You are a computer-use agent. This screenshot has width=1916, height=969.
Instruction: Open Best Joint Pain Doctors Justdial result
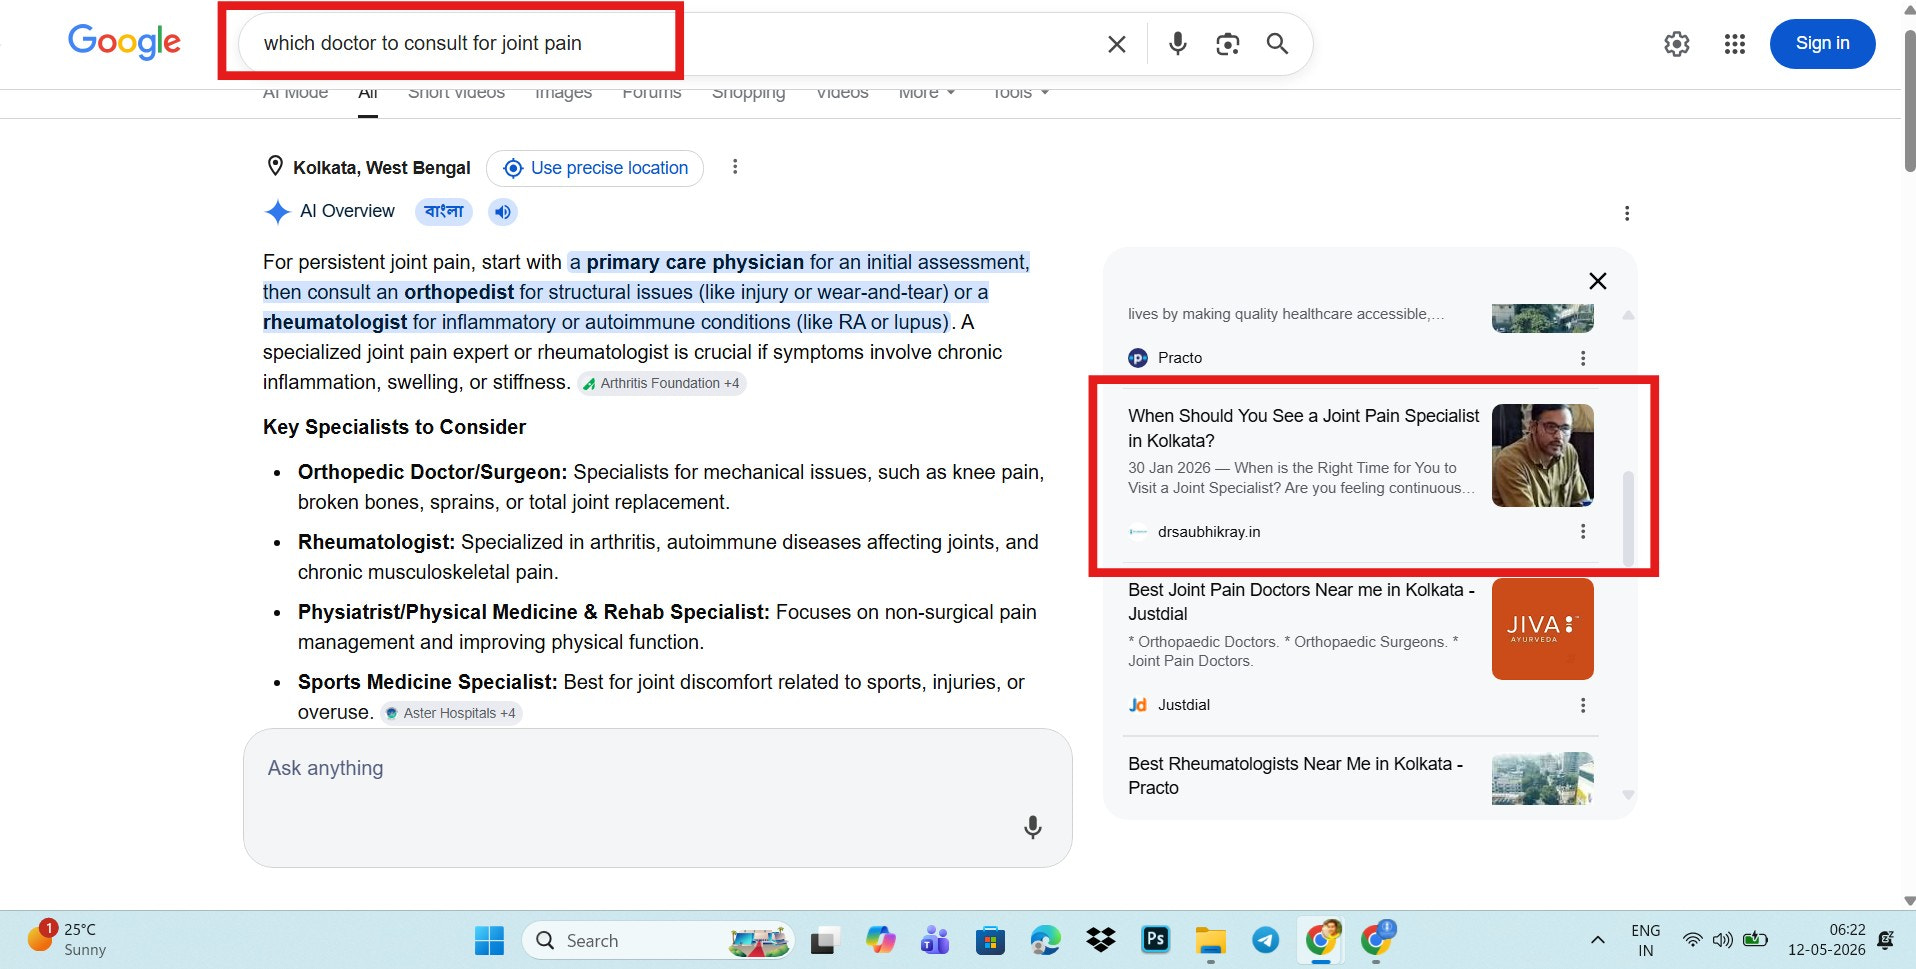(1301, 602)
